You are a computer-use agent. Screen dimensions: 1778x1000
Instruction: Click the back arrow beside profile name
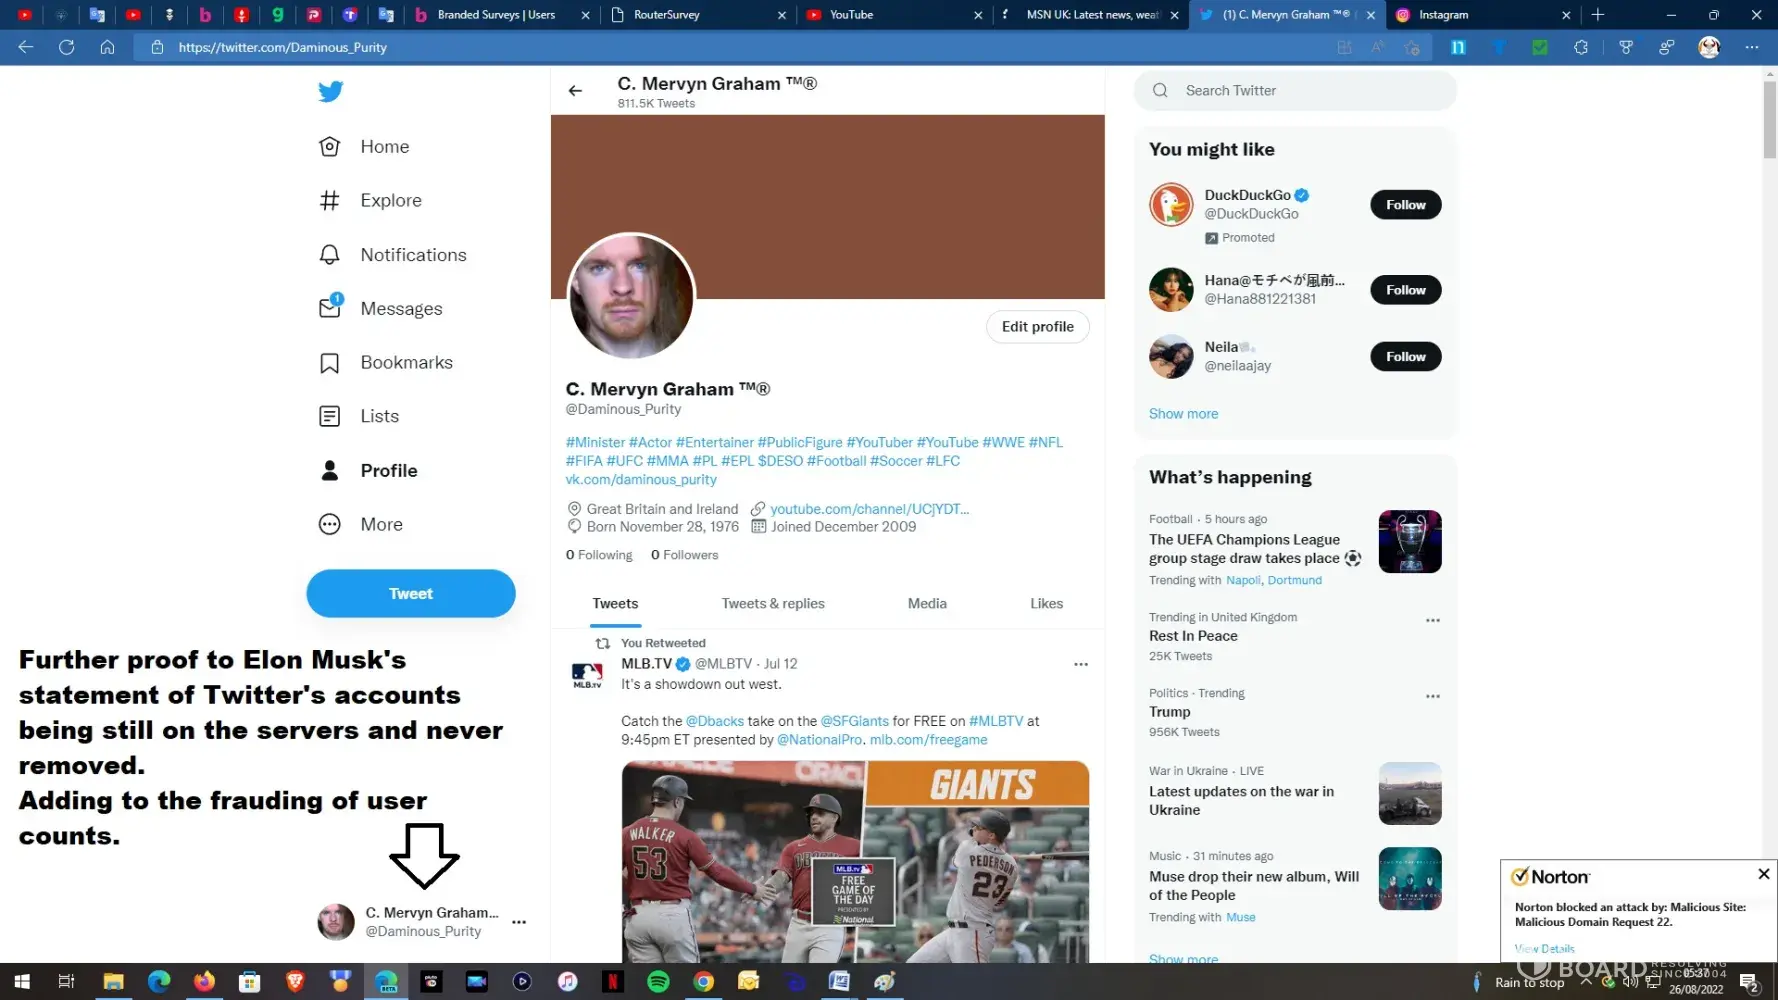575,91
